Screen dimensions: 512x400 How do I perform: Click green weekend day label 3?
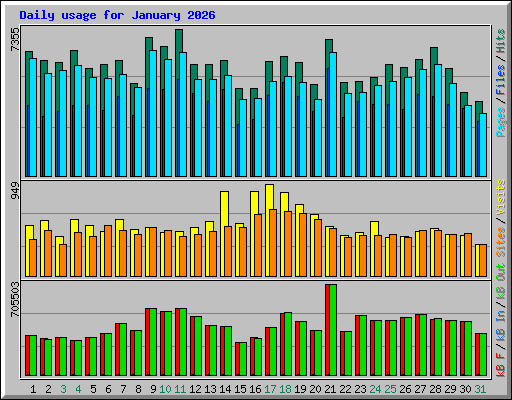point(63,389)
